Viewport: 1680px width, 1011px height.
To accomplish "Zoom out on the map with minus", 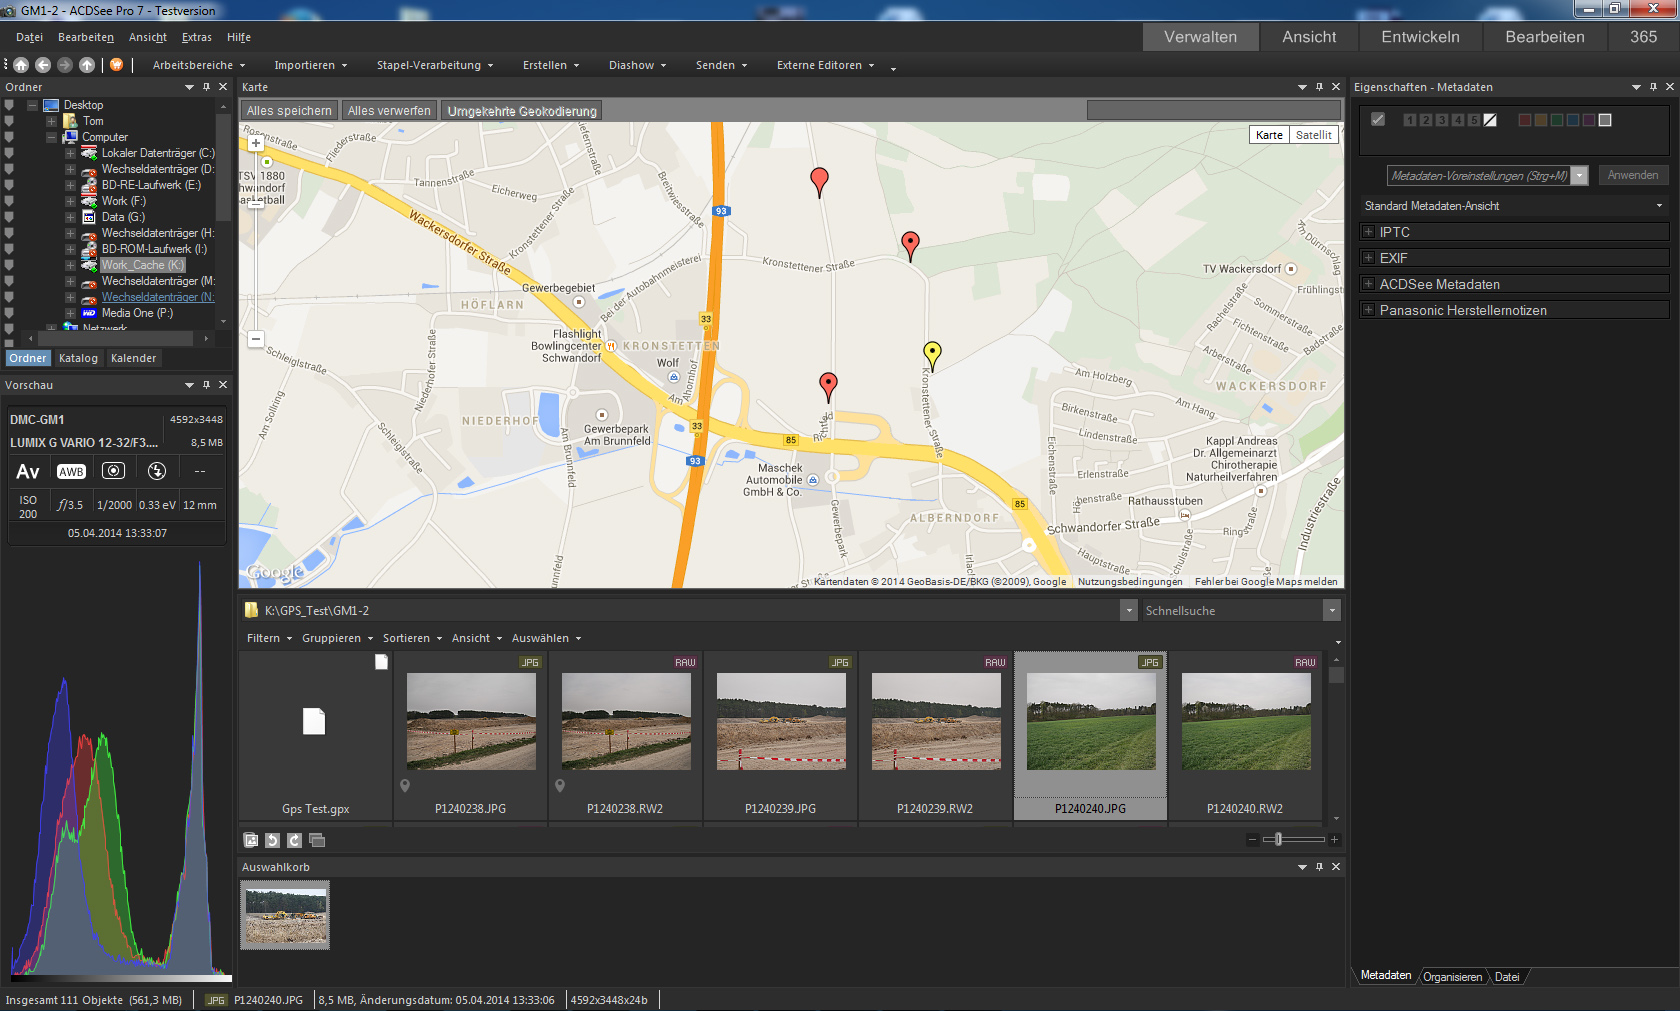I will (256, 339).
